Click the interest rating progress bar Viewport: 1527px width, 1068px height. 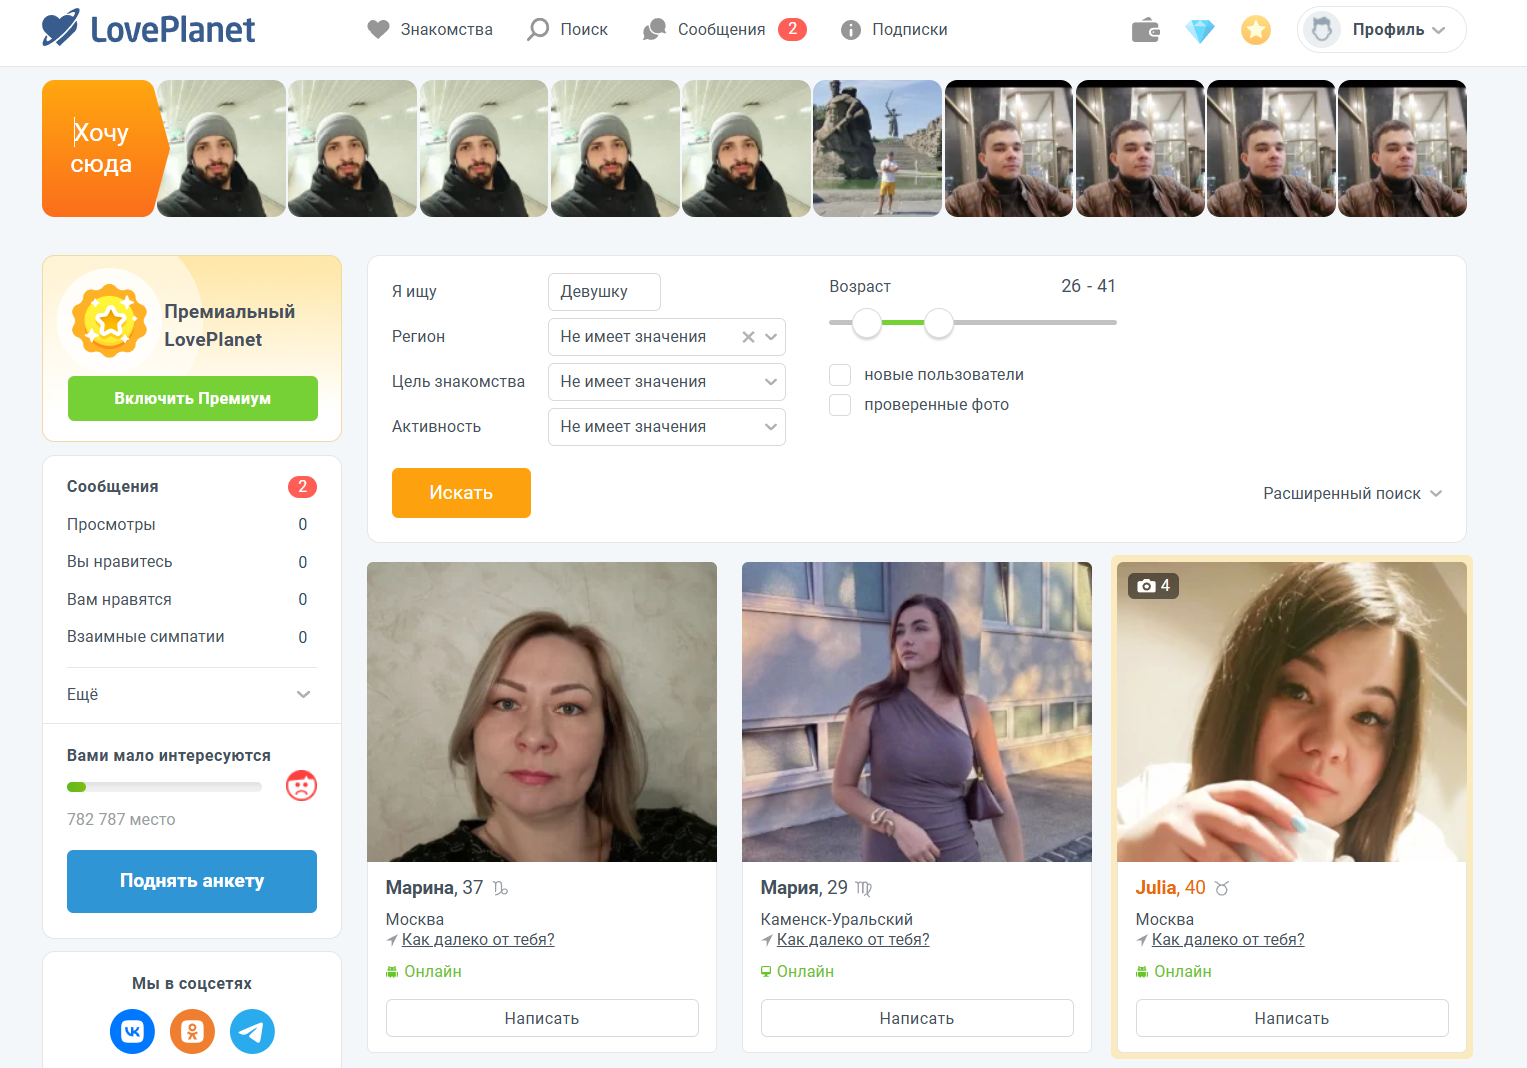tap(164, 787)
